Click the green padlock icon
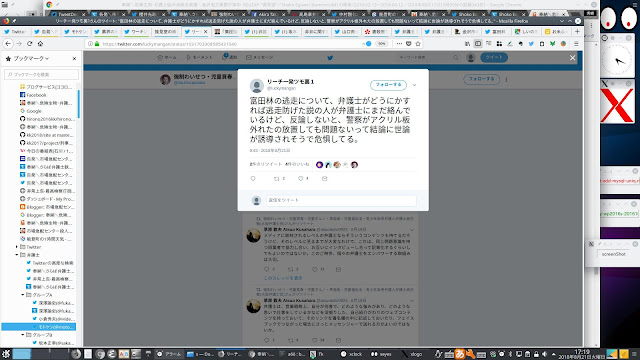Screen dimensions: 640x360 pyautogui.click(x=97, y=44)
